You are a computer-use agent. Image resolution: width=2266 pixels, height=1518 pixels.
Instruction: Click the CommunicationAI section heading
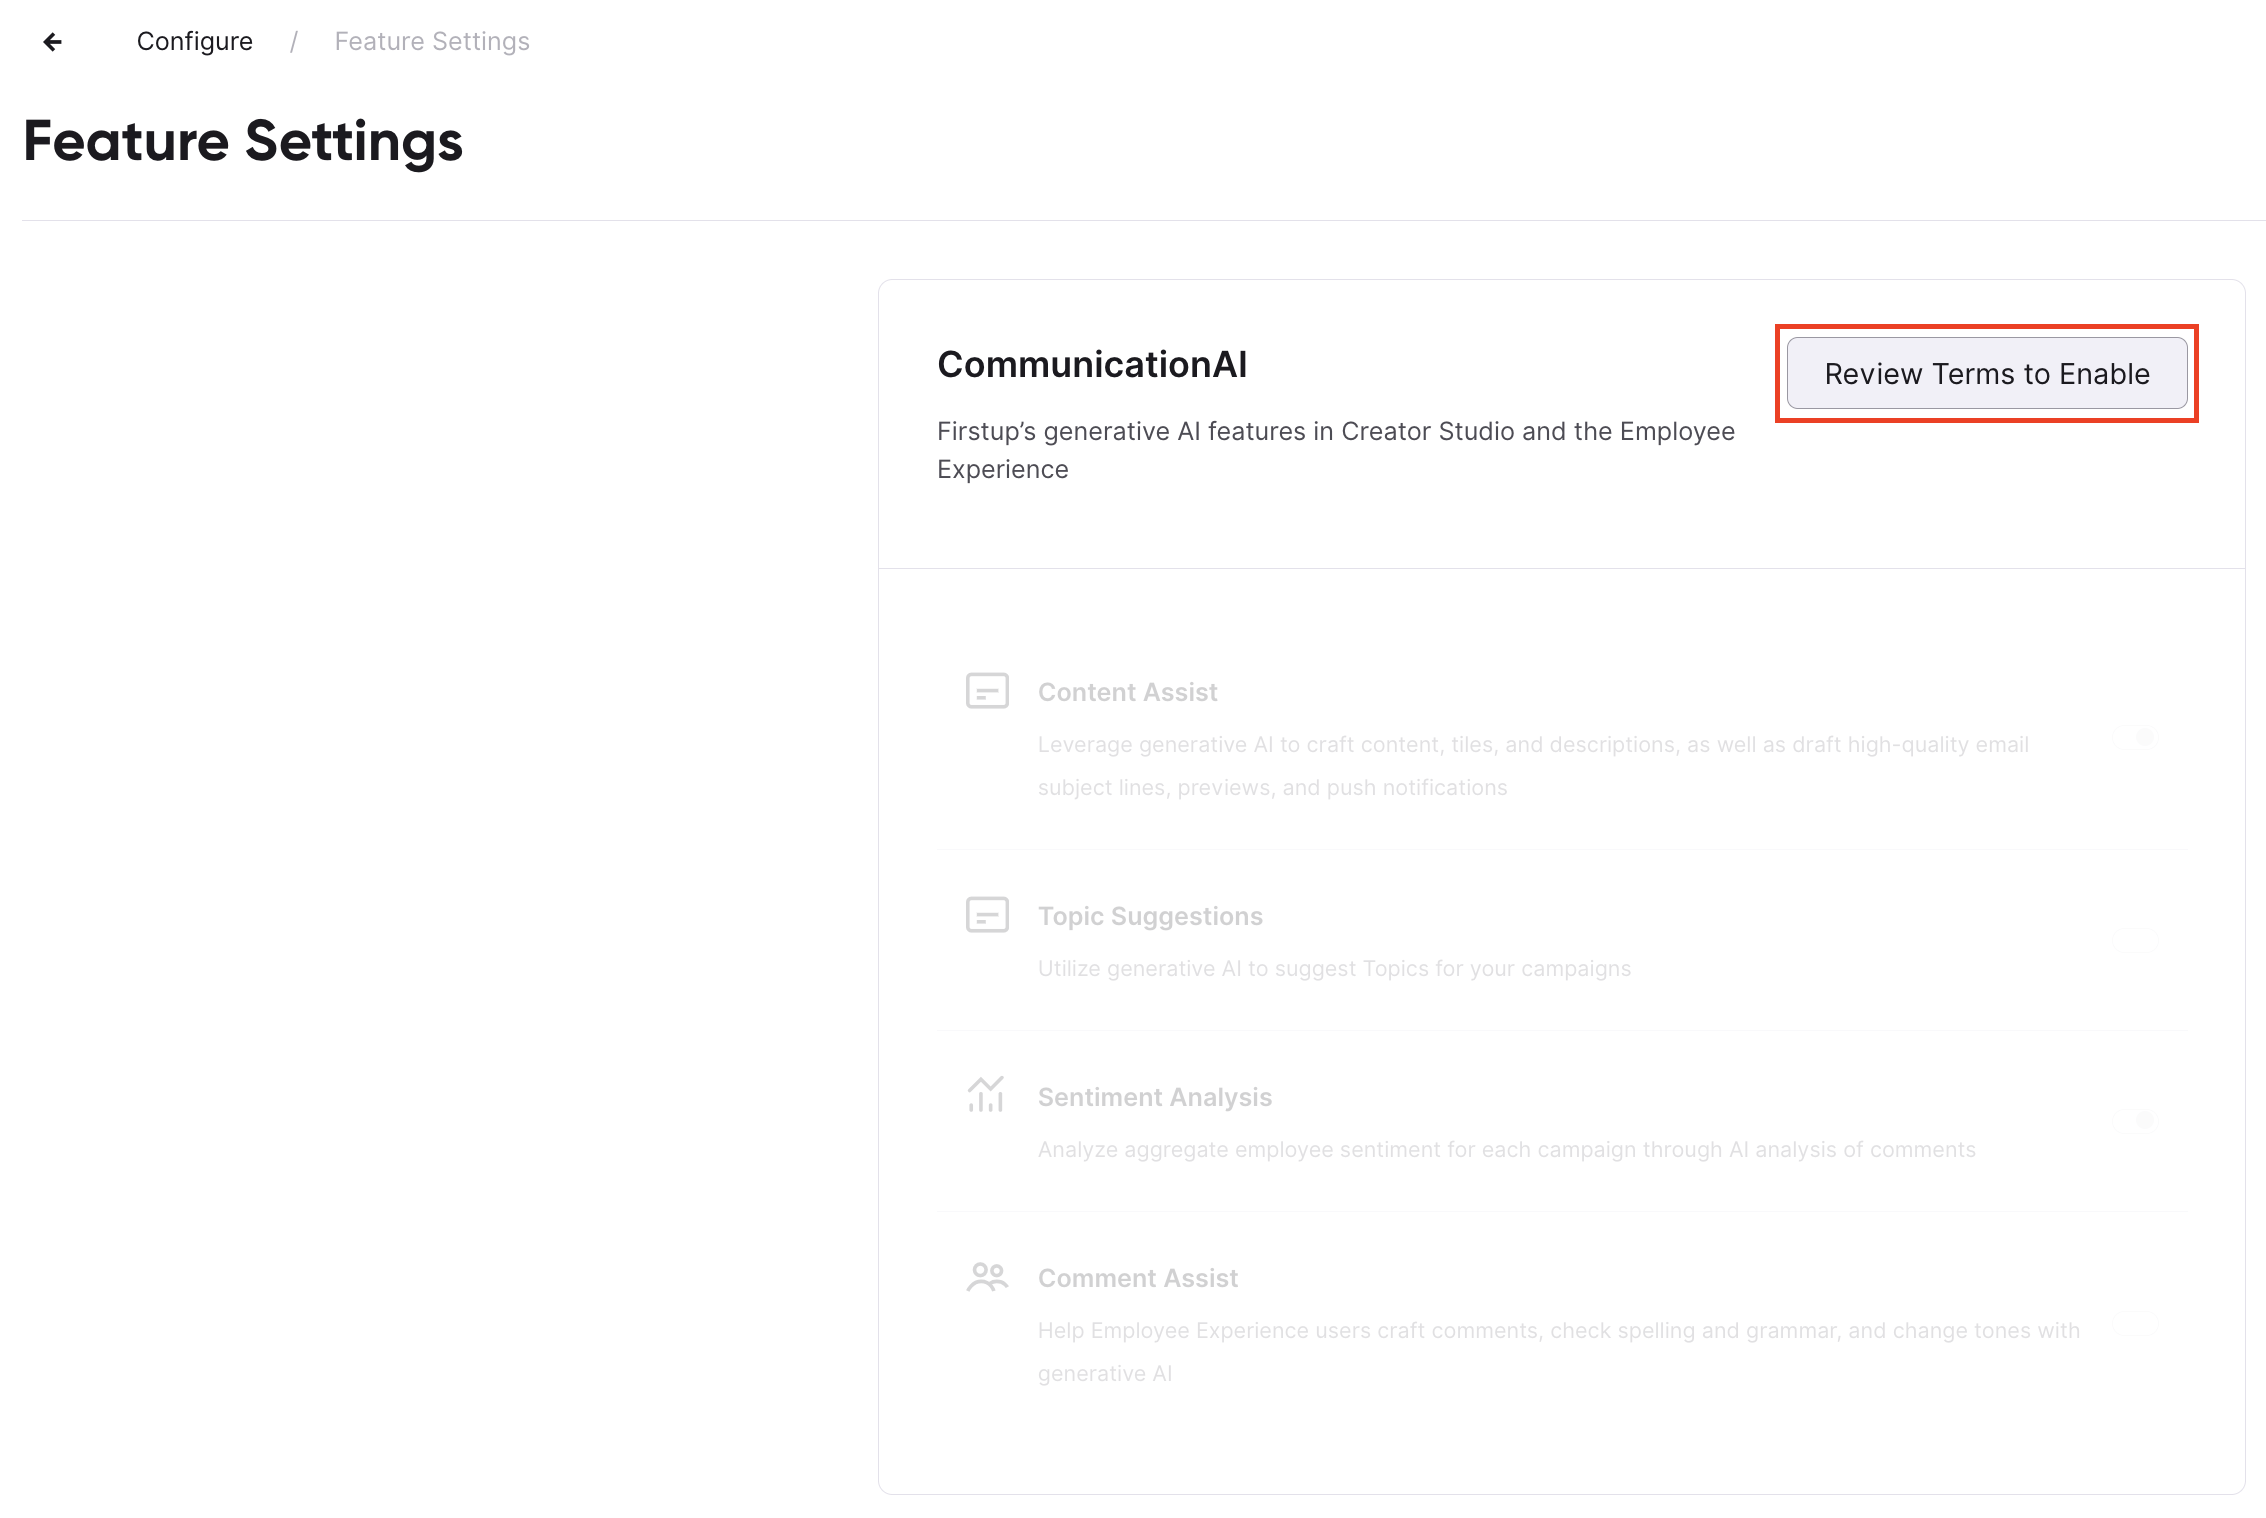(x=1092, y=365)
